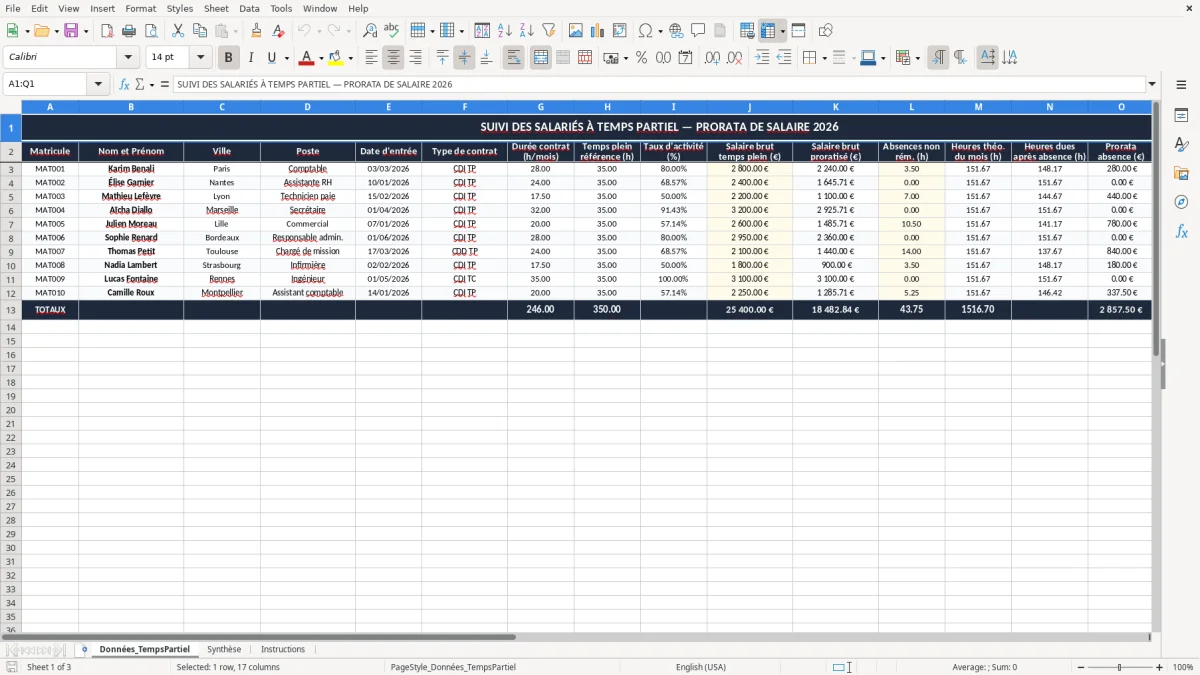Viewport: 1200px width, 675px height.
Task: Toggle Print Preview
Action: (x=153, y=31)
